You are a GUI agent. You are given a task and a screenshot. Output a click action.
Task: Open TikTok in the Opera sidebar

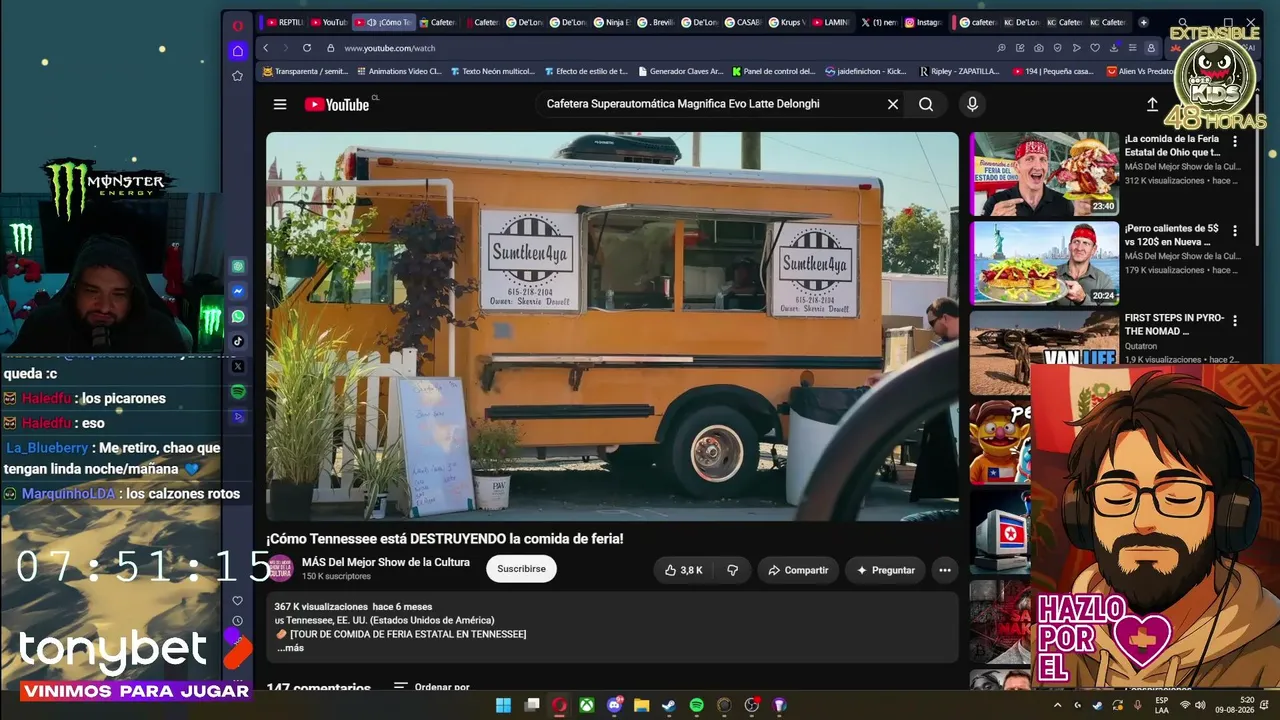click(238, 341)
